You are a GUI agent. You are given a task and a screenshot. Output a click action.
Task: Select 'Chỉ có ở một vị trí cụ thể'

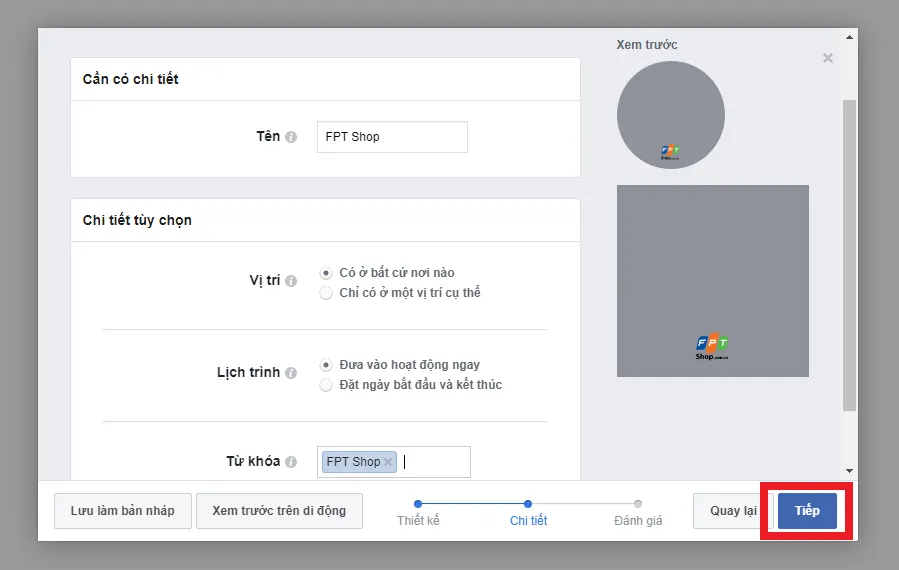326,293
